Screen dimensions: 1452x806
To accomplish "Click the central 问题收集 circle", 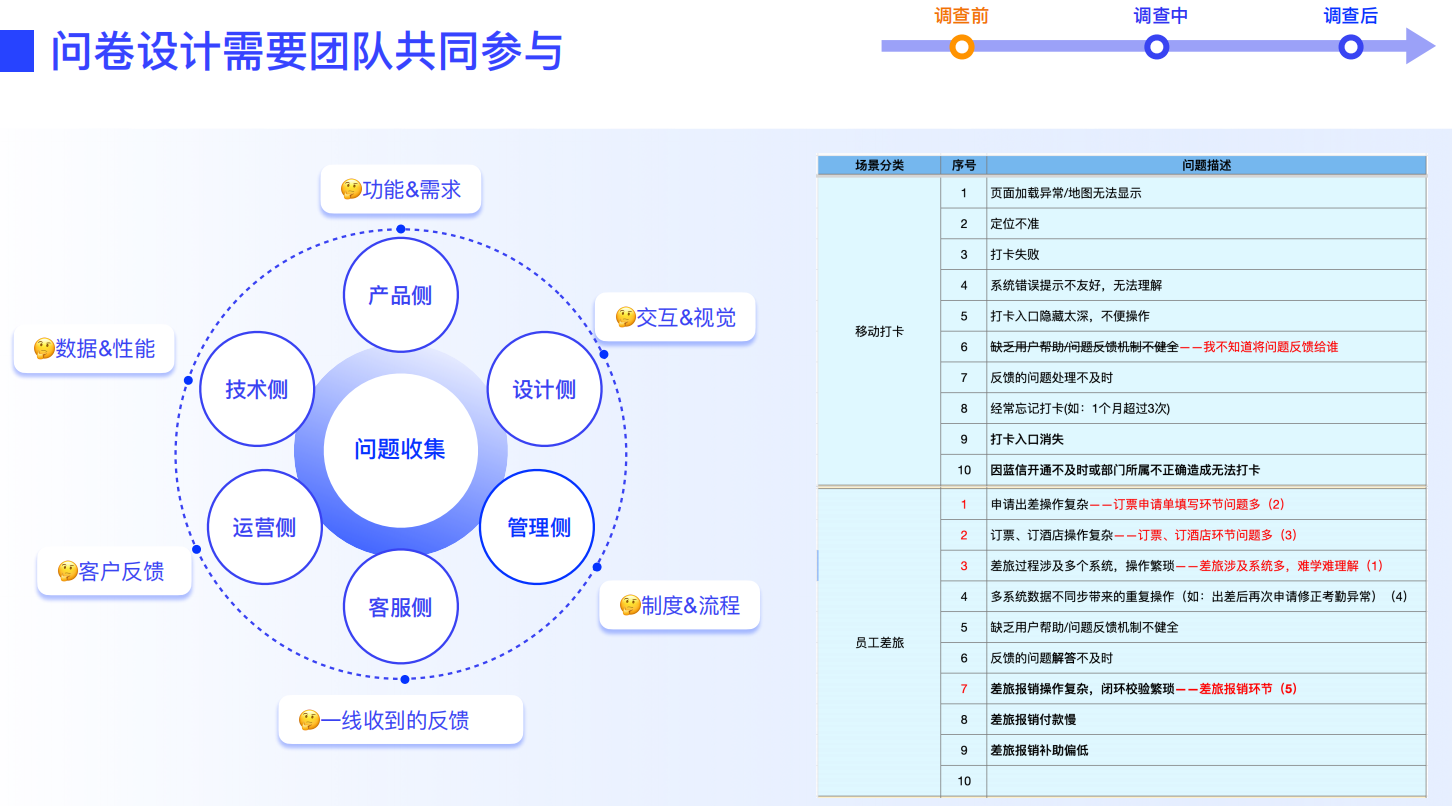I will pyautogui.click(x=400, y=449).
